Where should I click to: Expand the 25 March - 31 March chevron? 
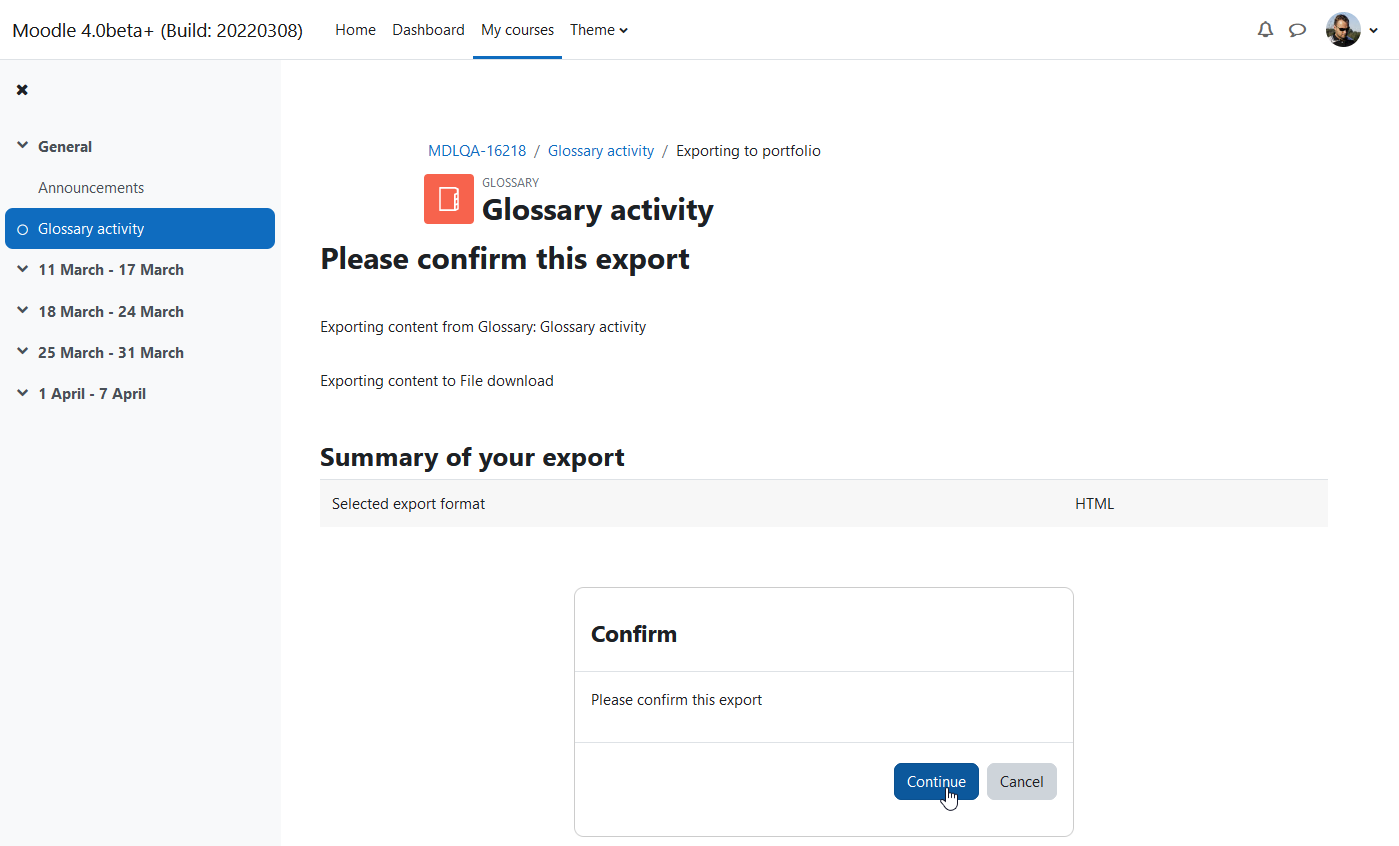tap(23, 352)
